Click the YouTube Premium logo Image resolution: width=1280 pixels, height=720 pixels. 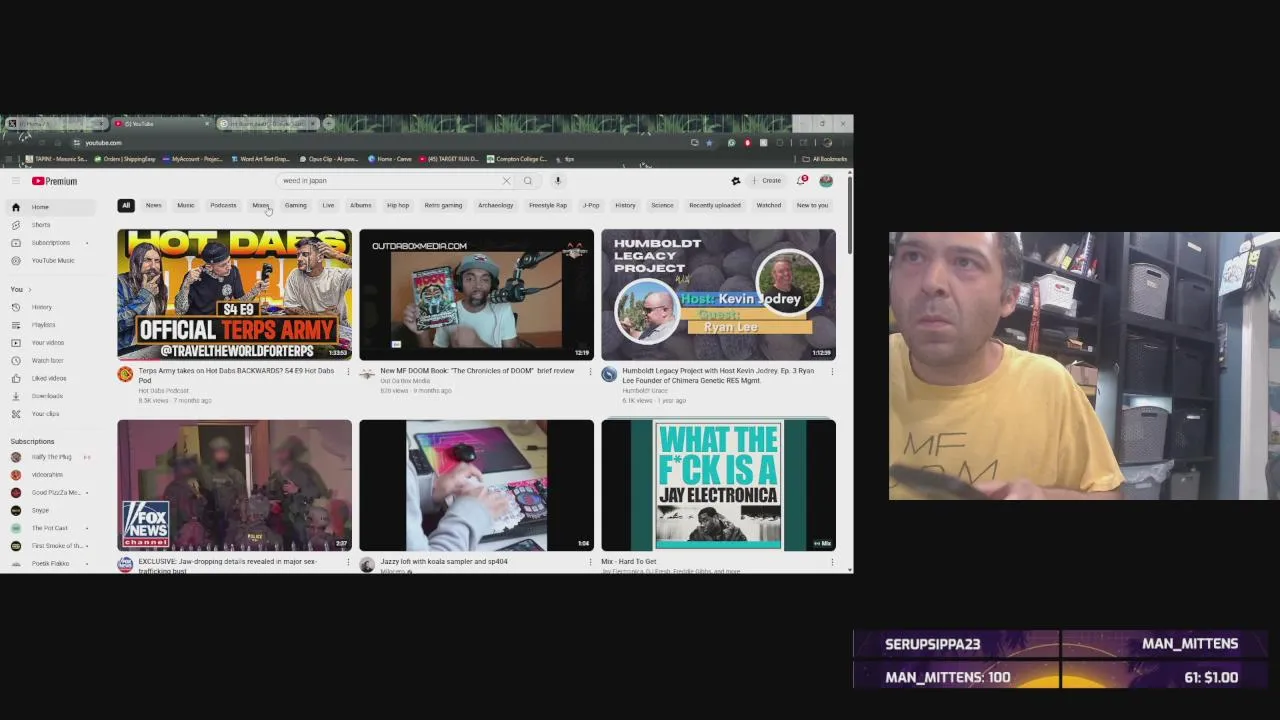point(54,181)
